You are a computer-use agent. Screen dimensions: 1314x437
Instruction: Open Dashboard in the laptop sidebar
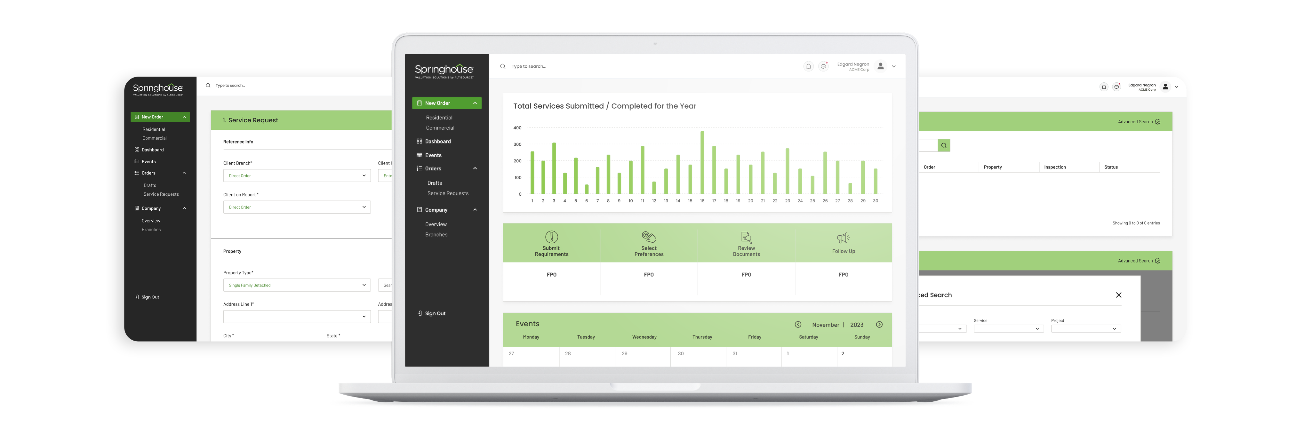click(434, 142)
